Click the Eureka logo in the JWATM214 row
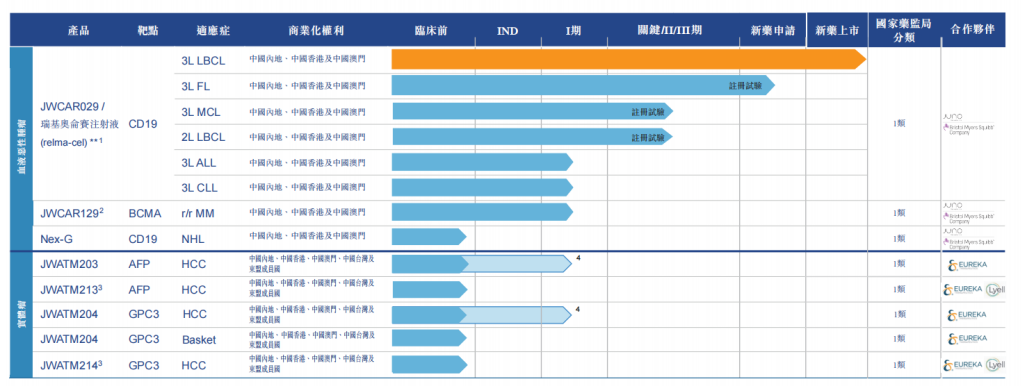 962,365
